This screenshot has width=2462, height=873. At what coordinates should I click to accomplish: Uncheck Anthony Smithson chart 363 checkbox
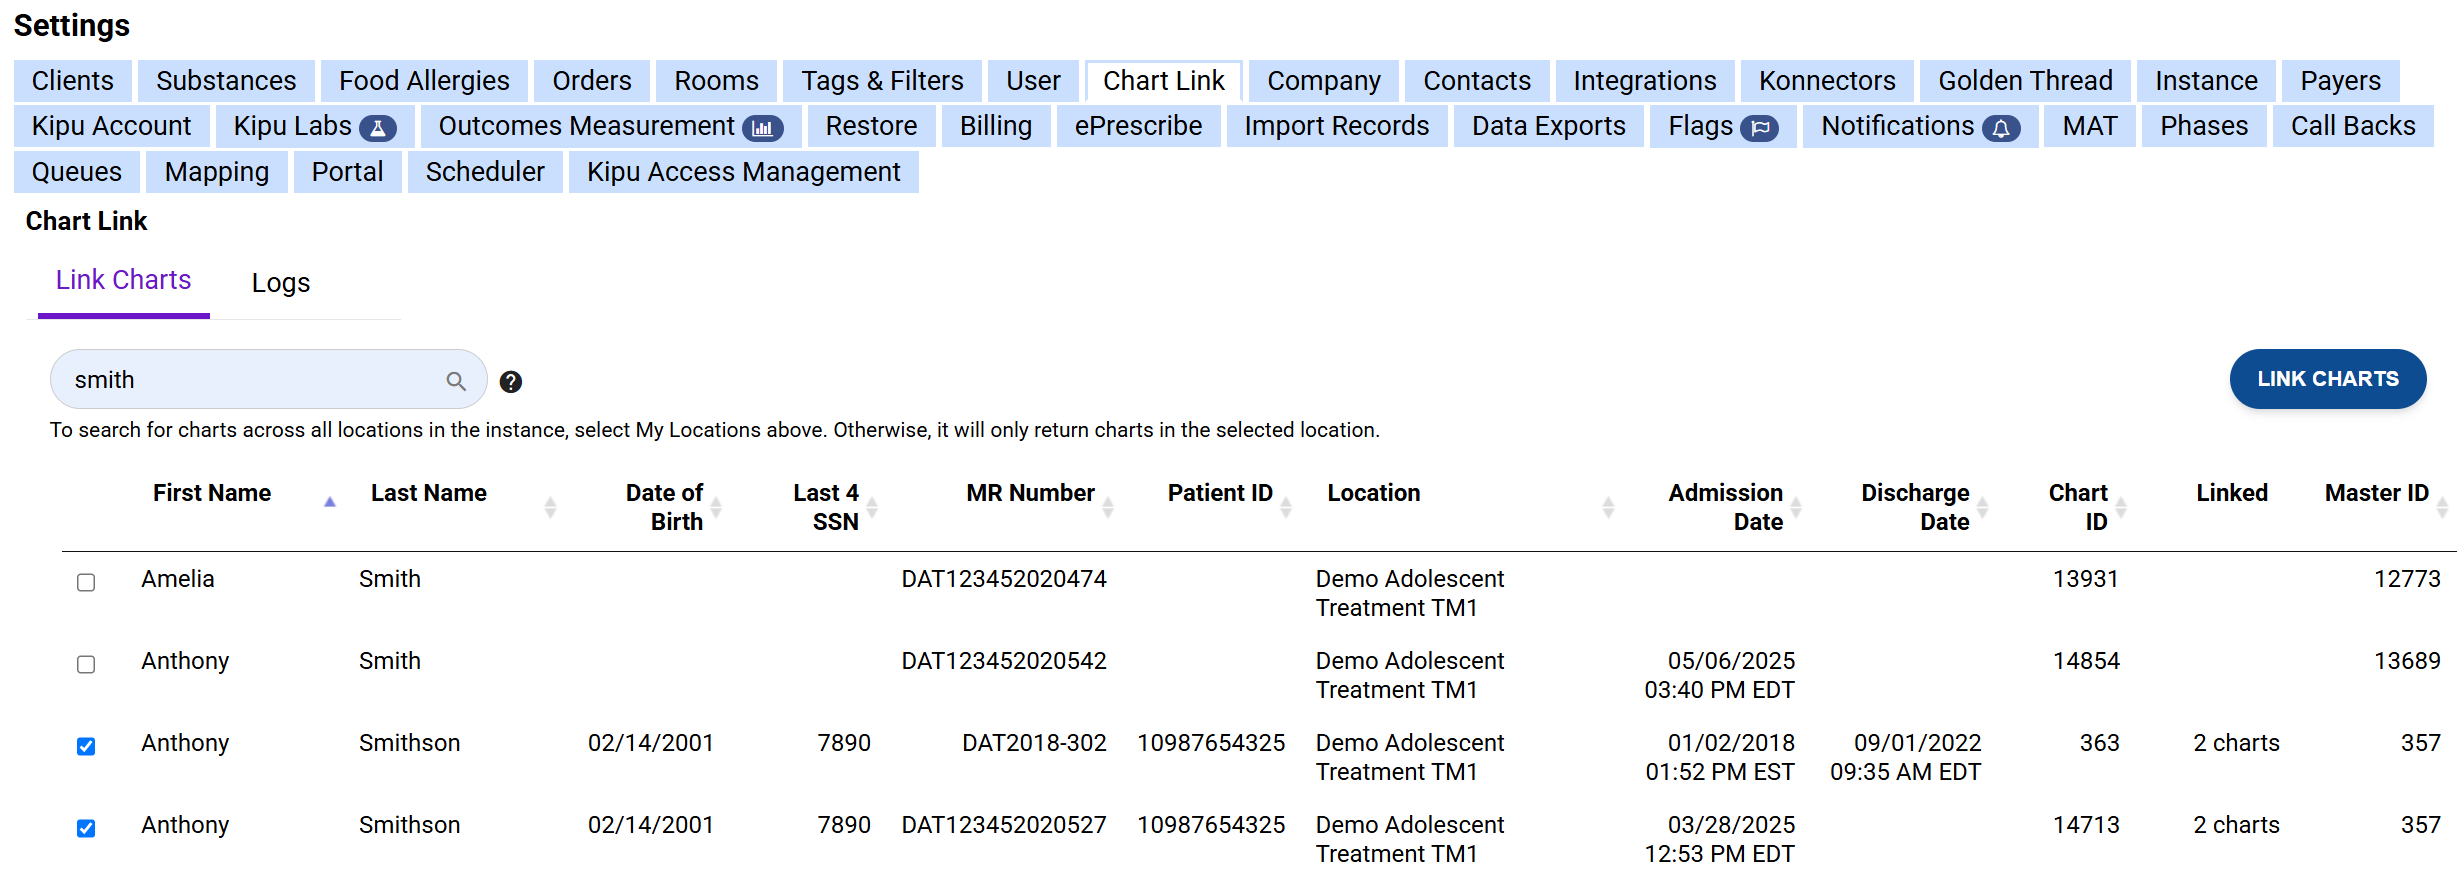click(86, 746)
